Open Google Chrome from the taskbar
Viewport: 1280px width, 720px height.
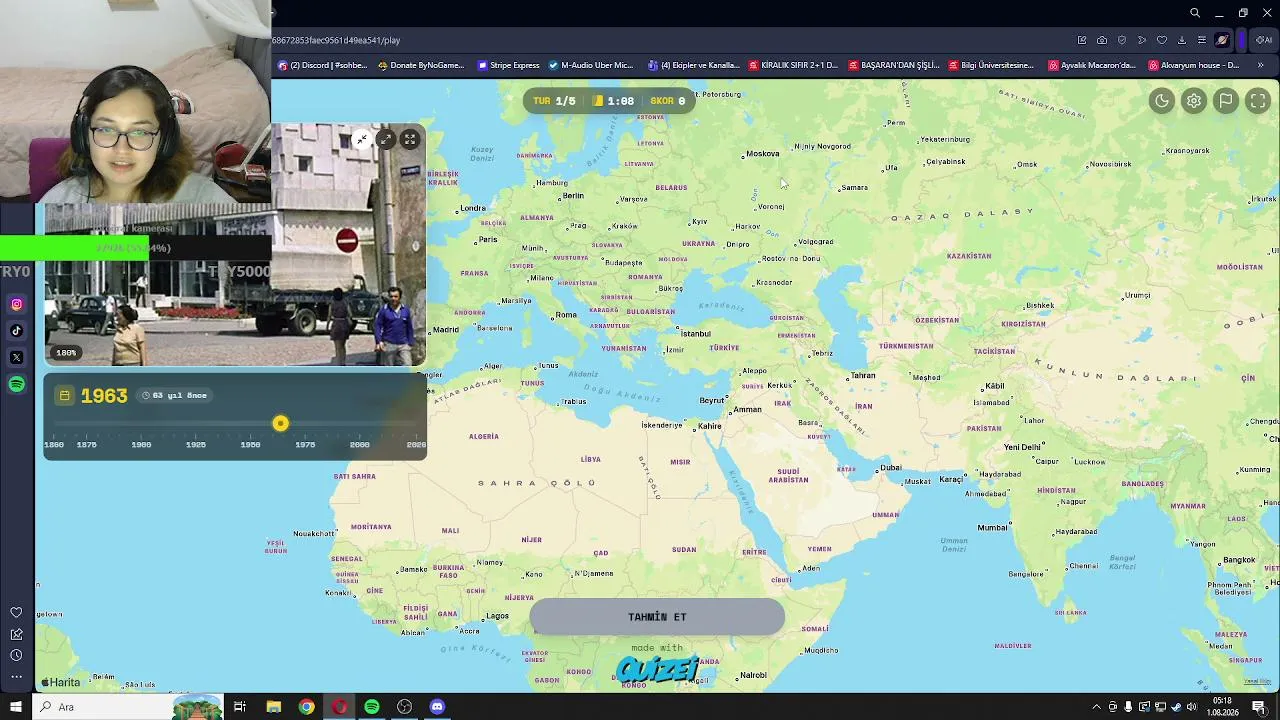pyautogui.click(x=306, y=707)
